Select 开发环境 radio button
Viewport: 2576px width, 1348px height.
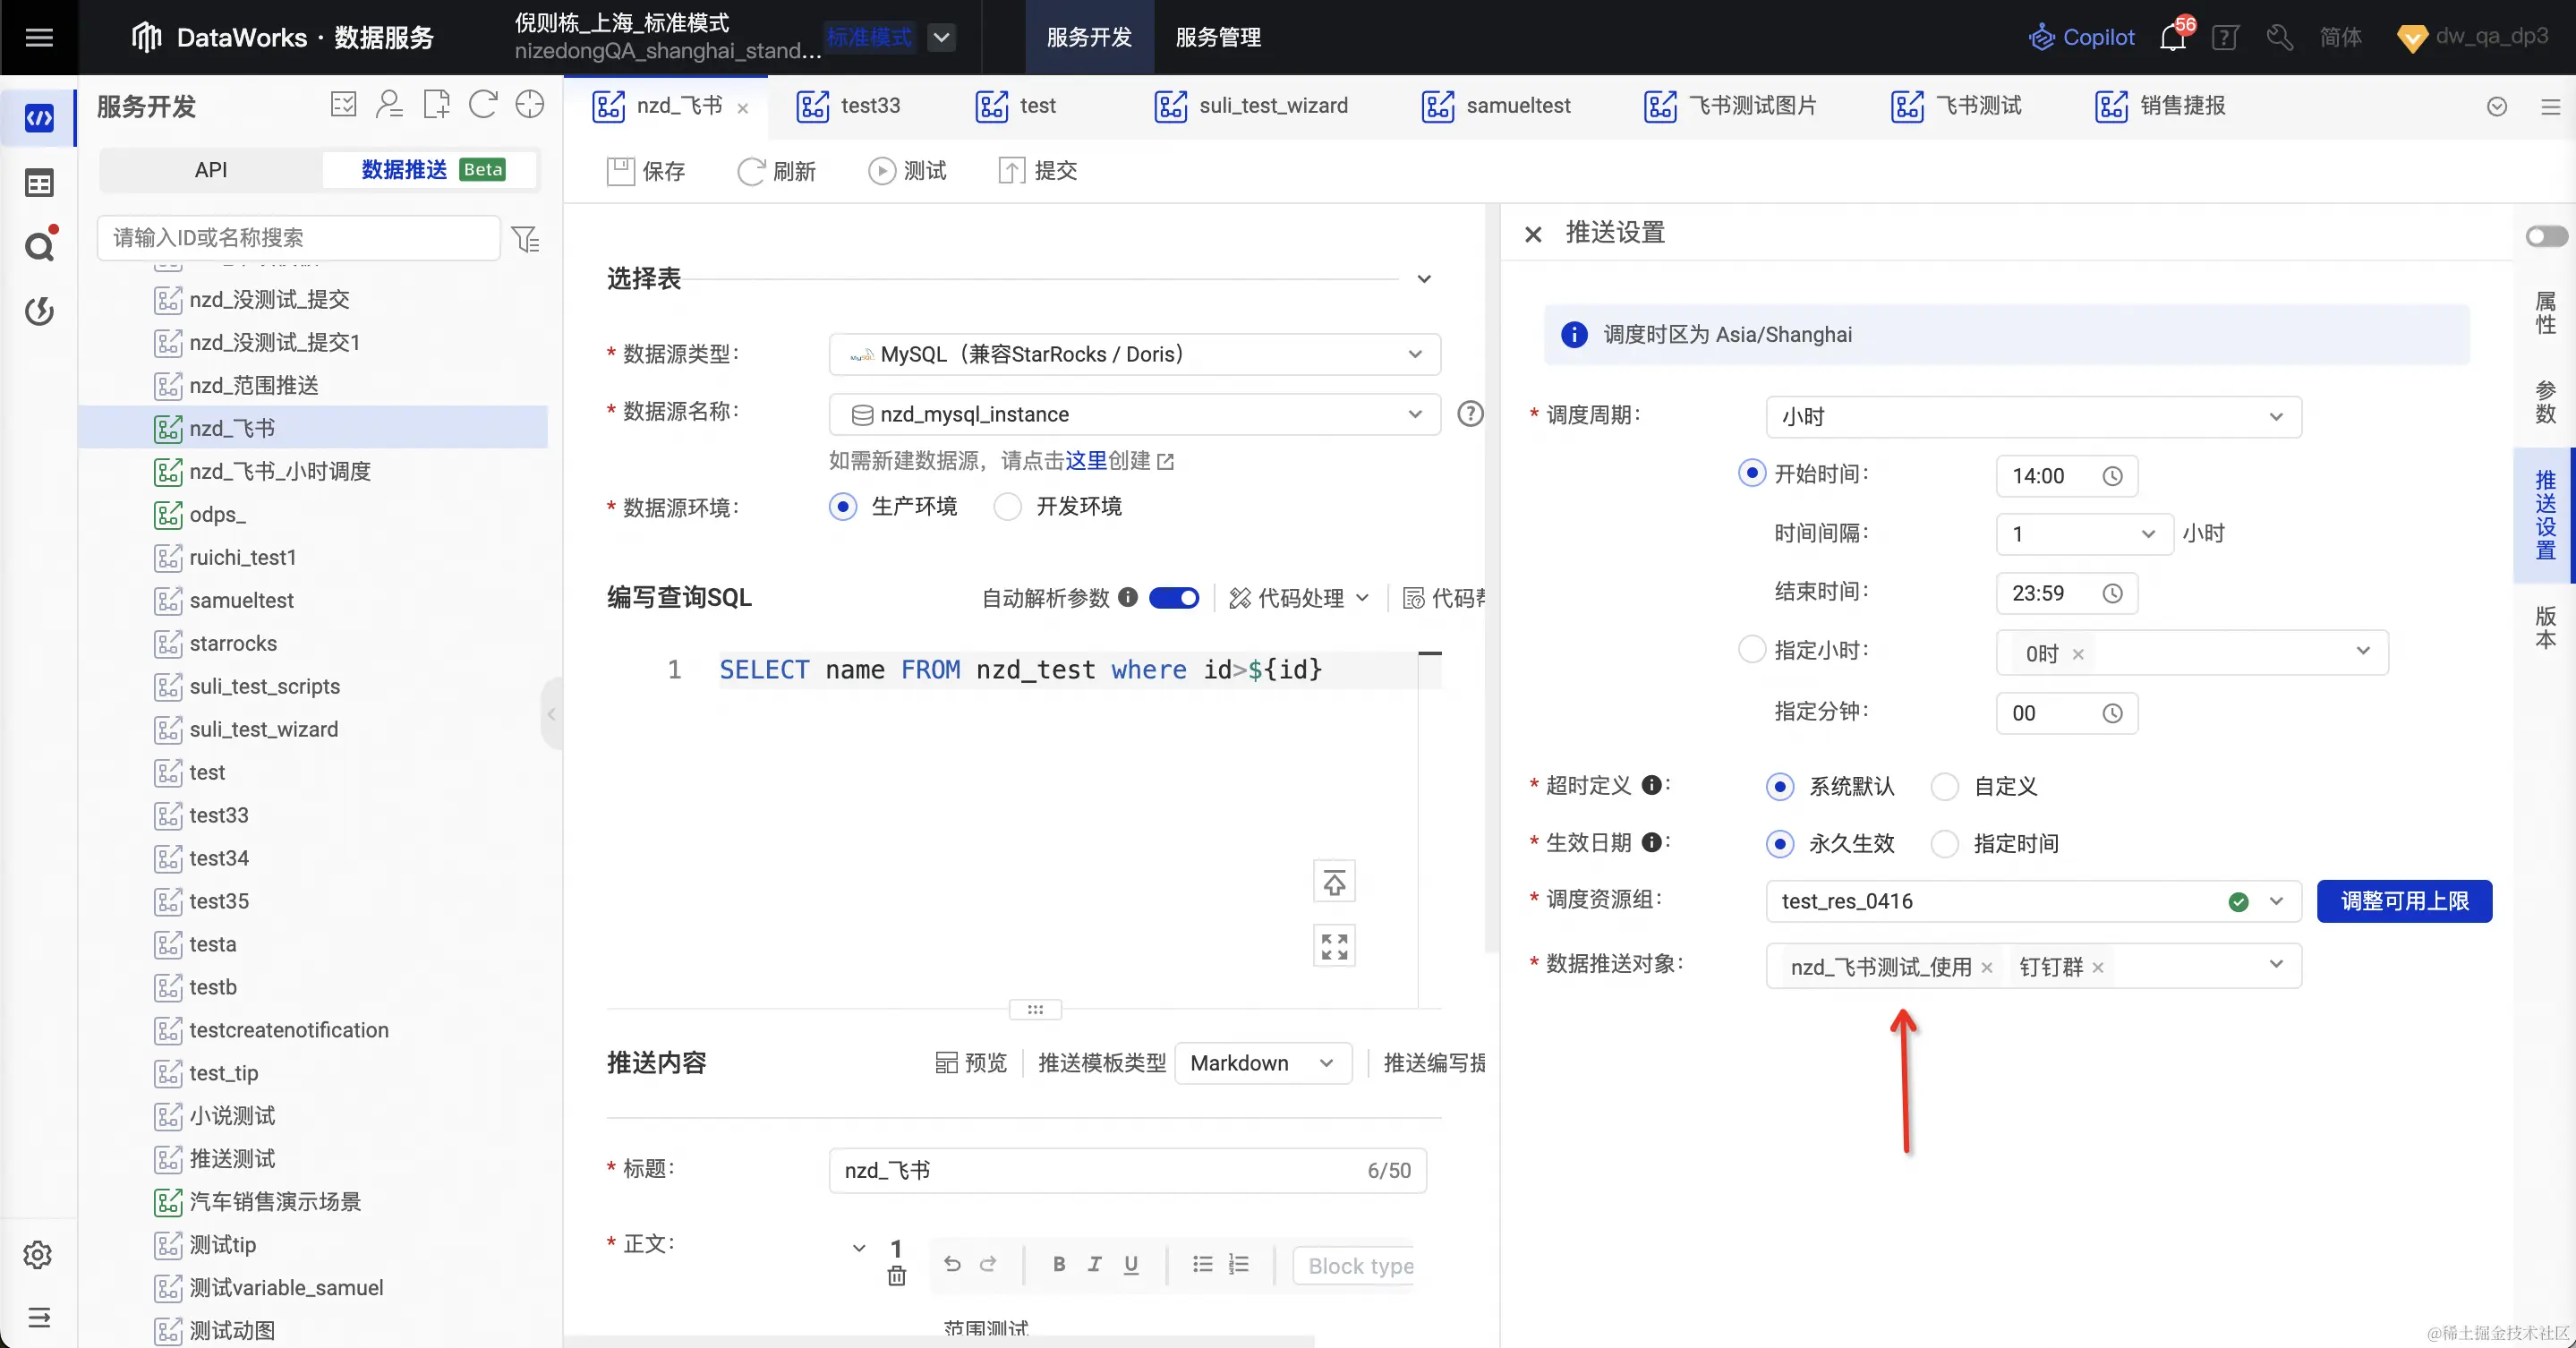(x=1008, y=507)
